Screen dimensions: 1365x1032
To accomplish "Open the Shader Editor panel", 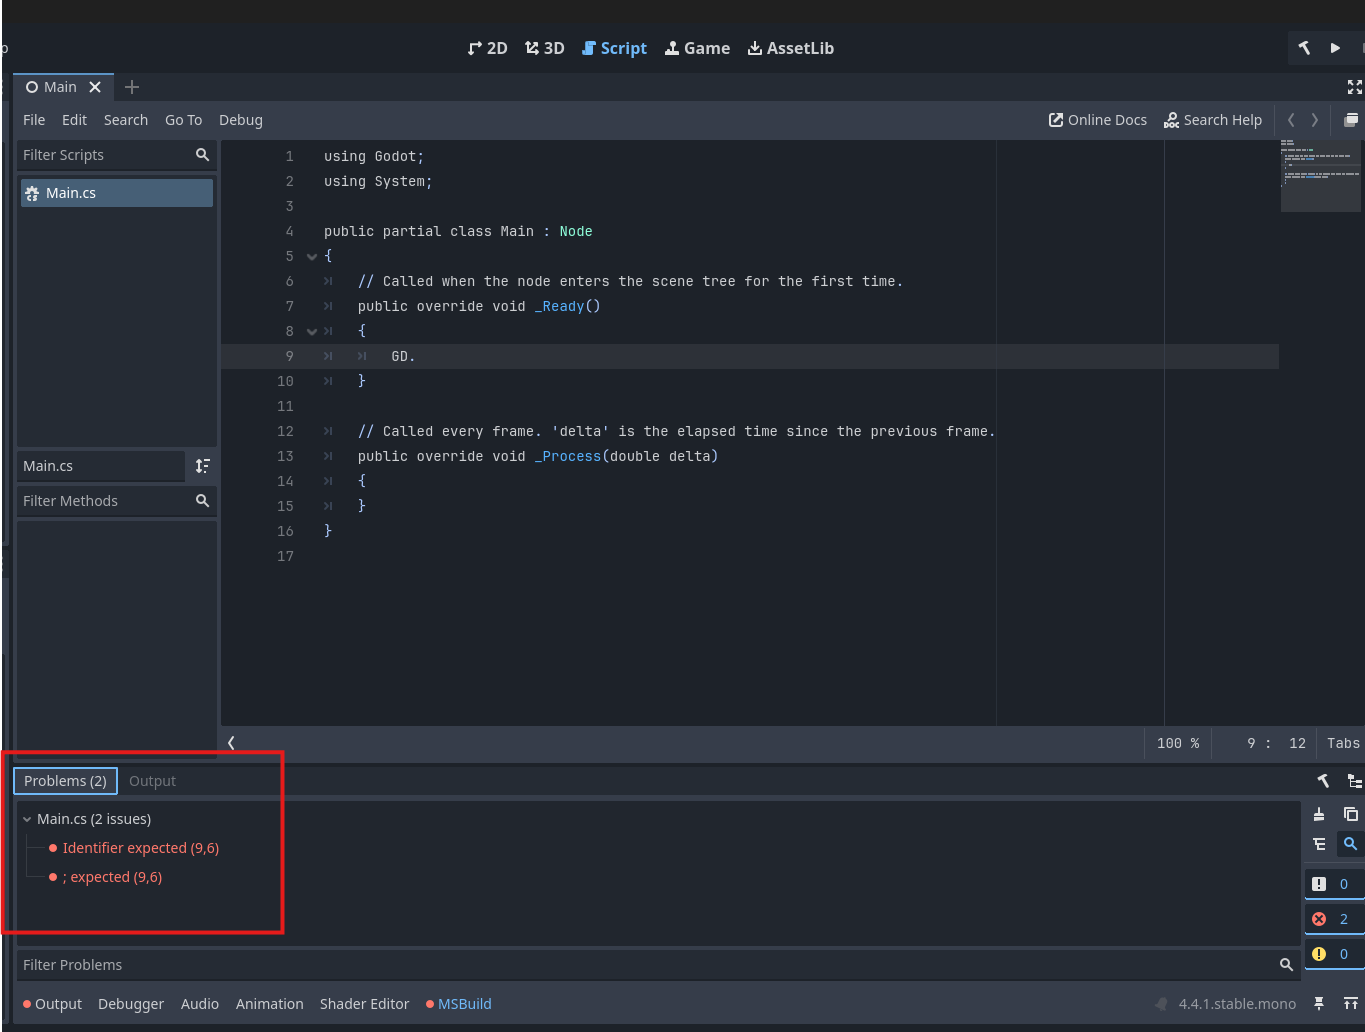I will click(x=364, y=1004).
